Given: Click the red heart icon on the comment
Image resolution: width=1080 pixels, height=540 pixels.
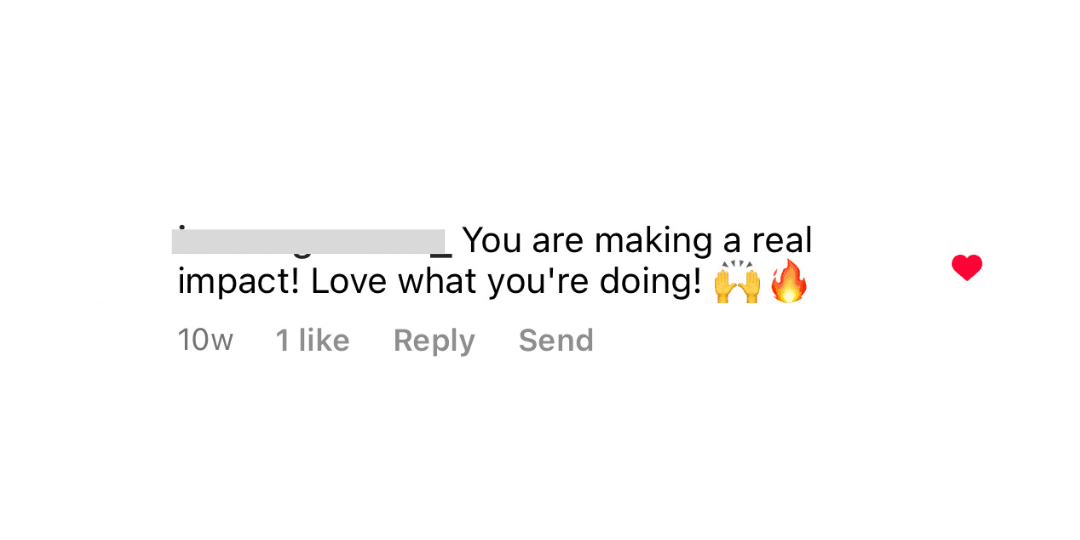Looking at the screenshot, I should pos(966,267).
